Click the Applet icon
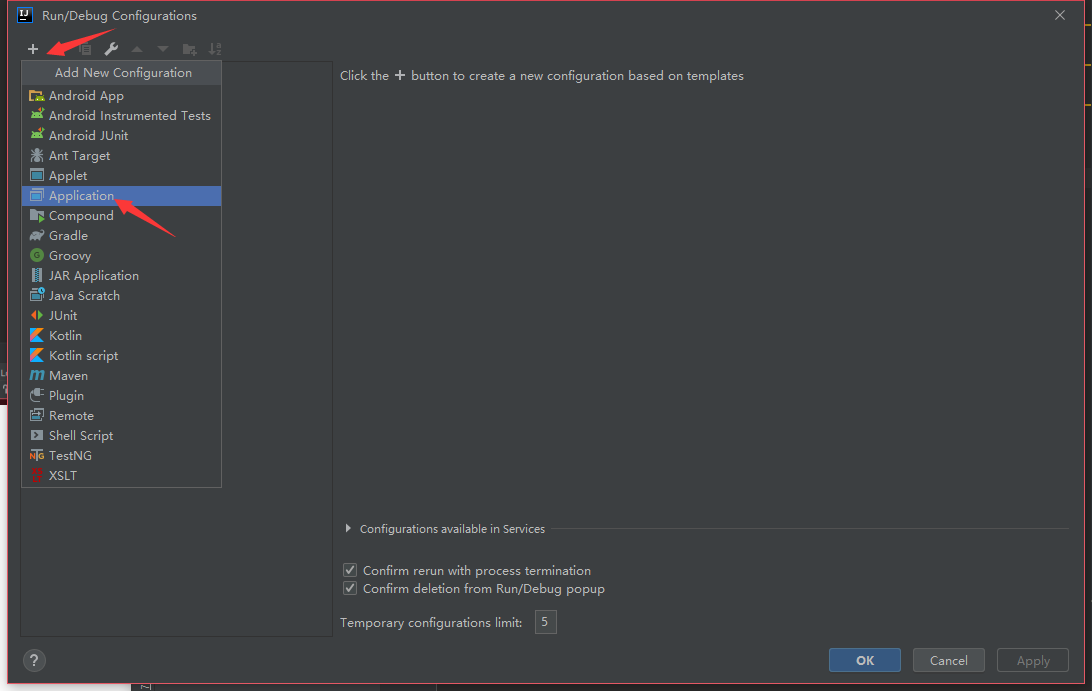 (37, 175)
